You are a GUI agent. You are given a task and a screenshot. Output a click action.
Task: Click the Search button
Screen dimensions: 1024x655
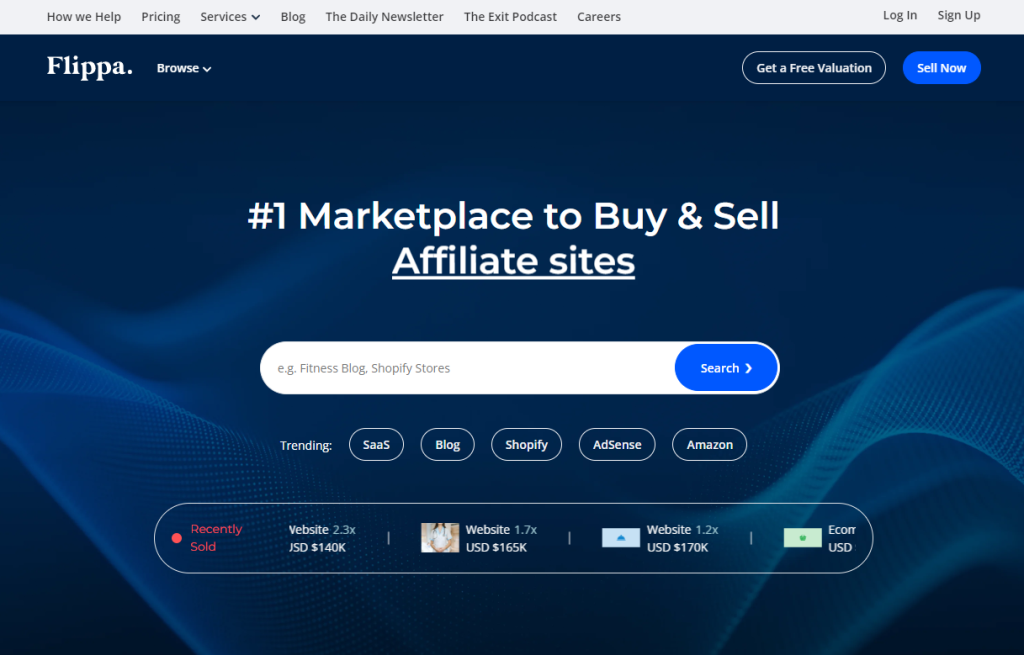tap(726, 368)
